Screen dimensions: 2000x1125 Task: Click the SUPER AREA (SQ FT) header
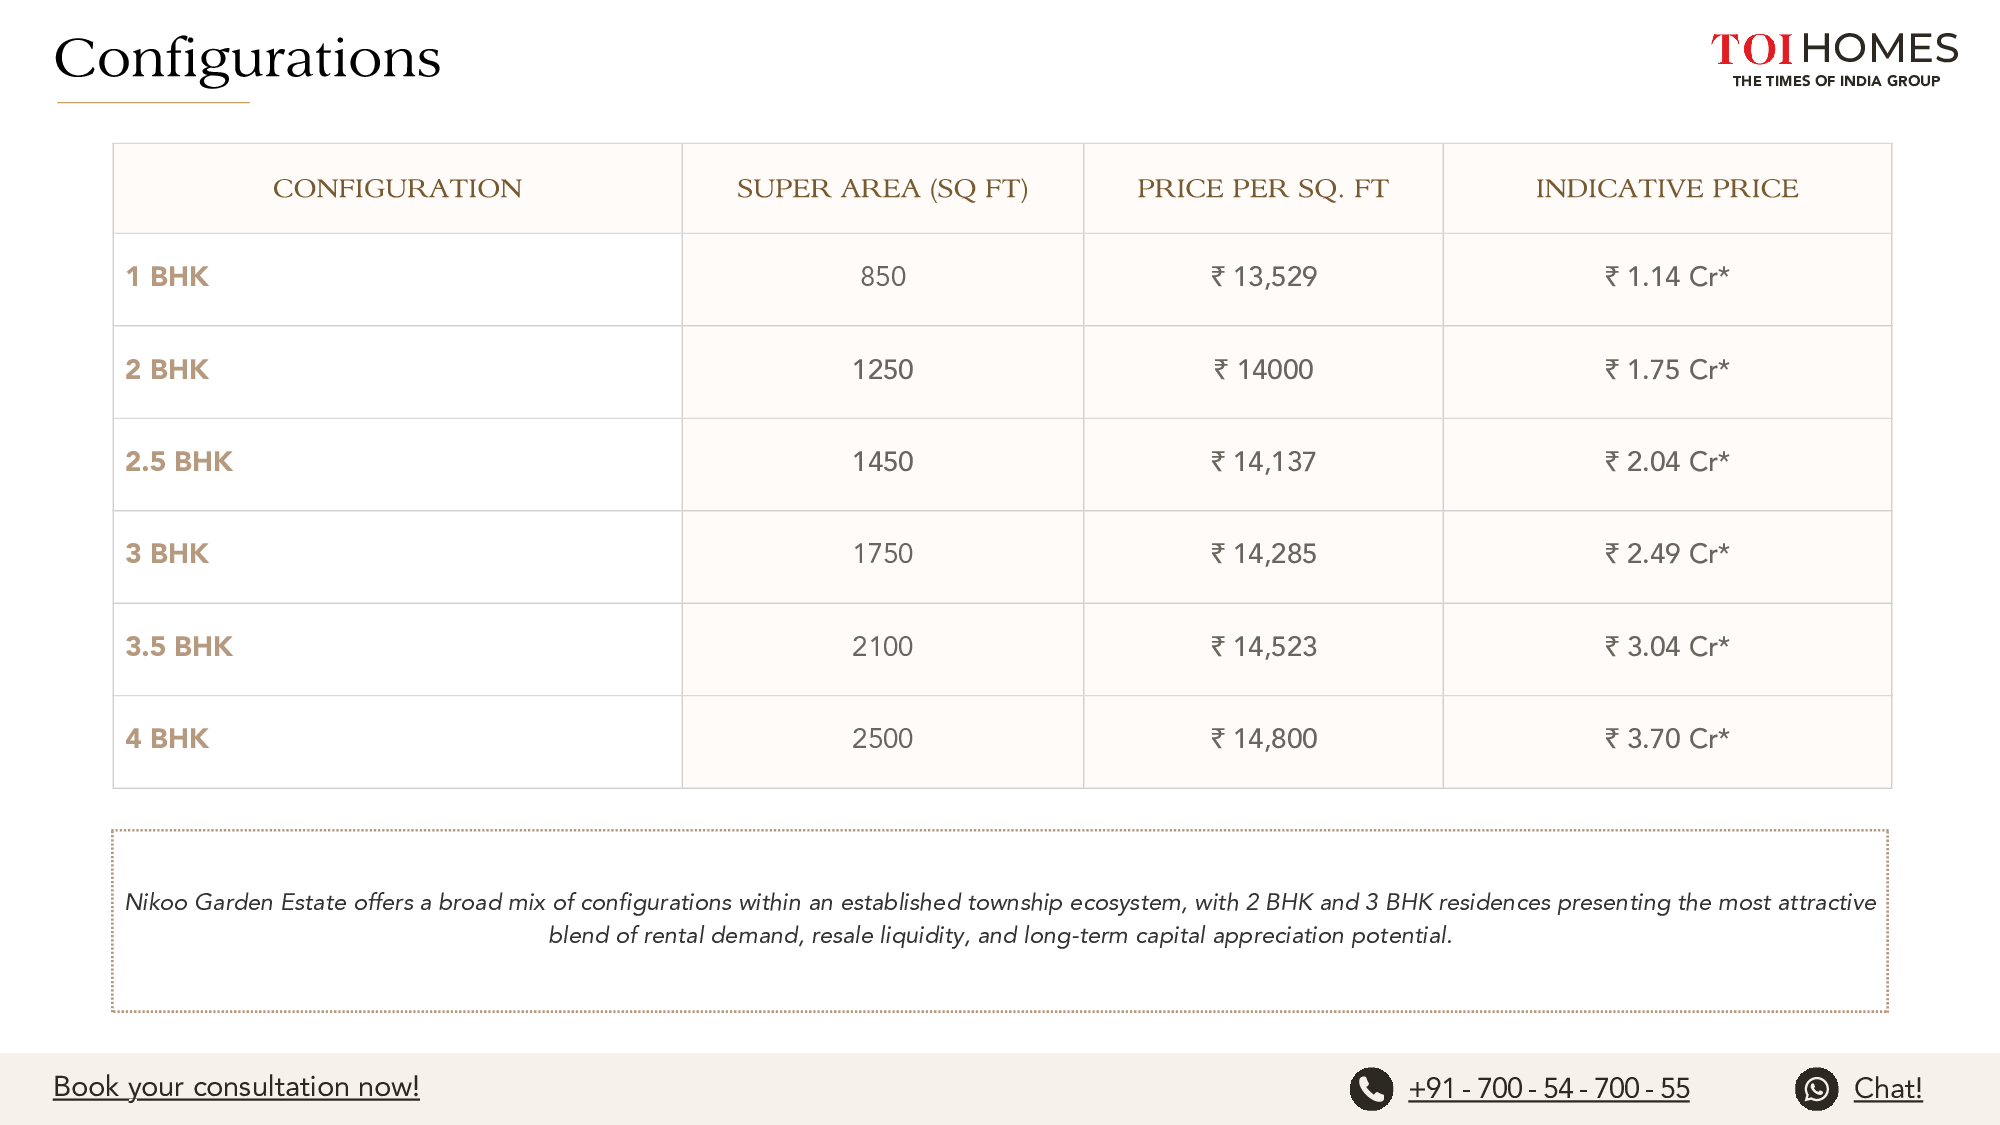coord(883,189)
